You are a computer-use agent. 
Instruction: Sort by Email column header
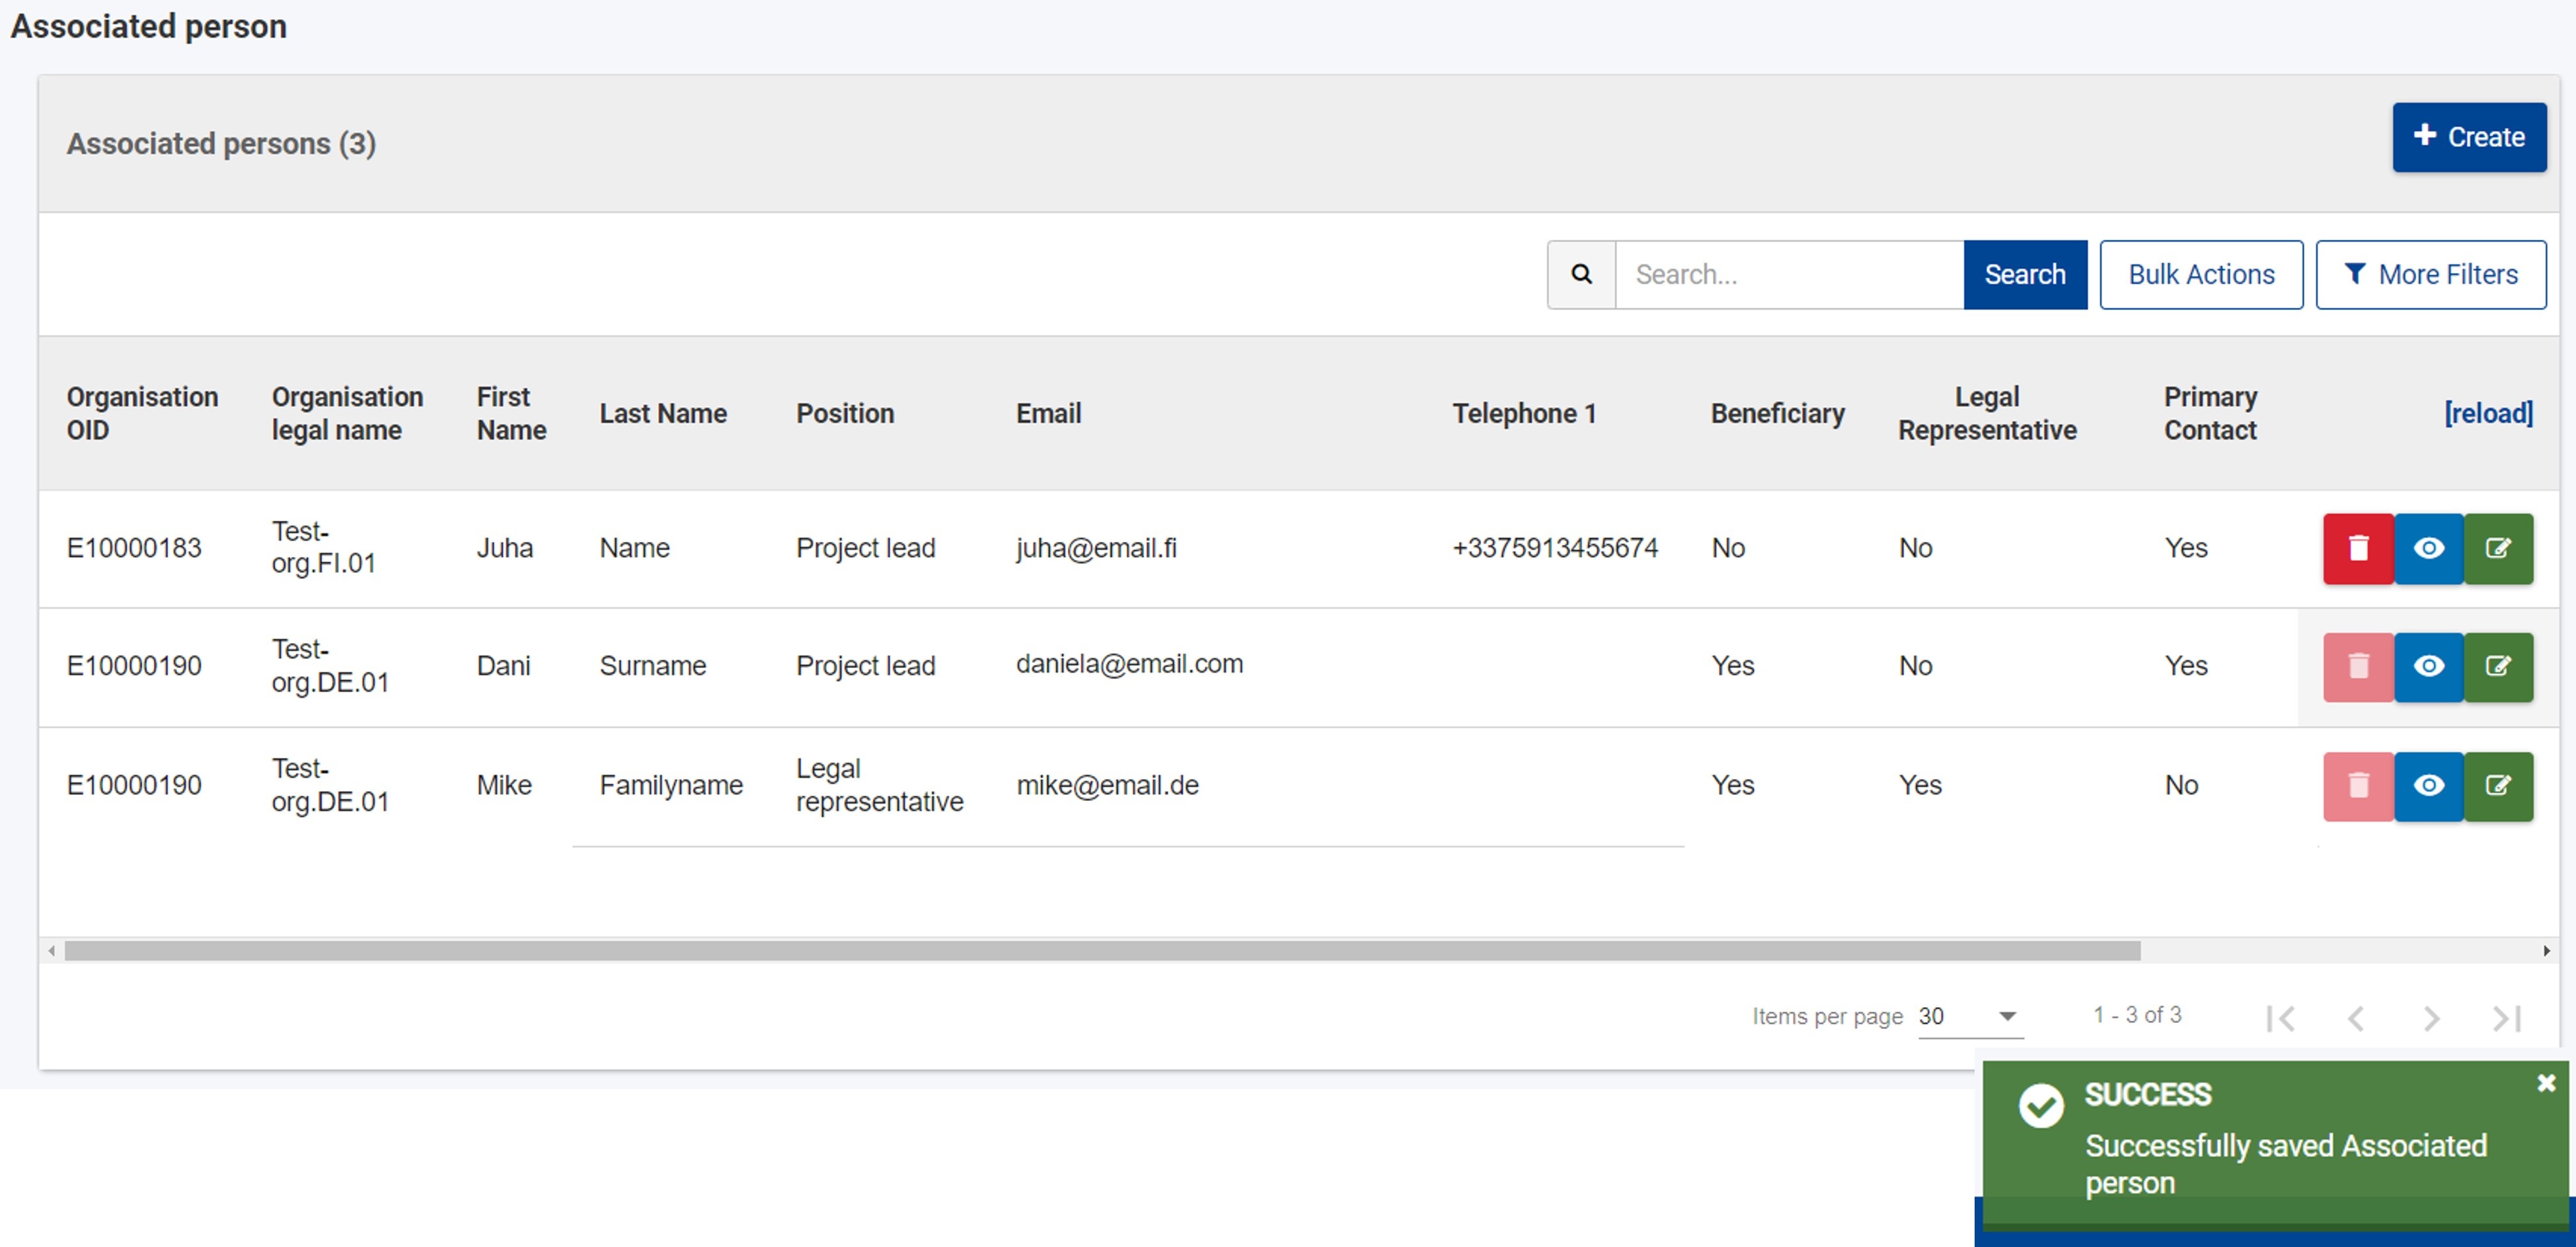1048,413
